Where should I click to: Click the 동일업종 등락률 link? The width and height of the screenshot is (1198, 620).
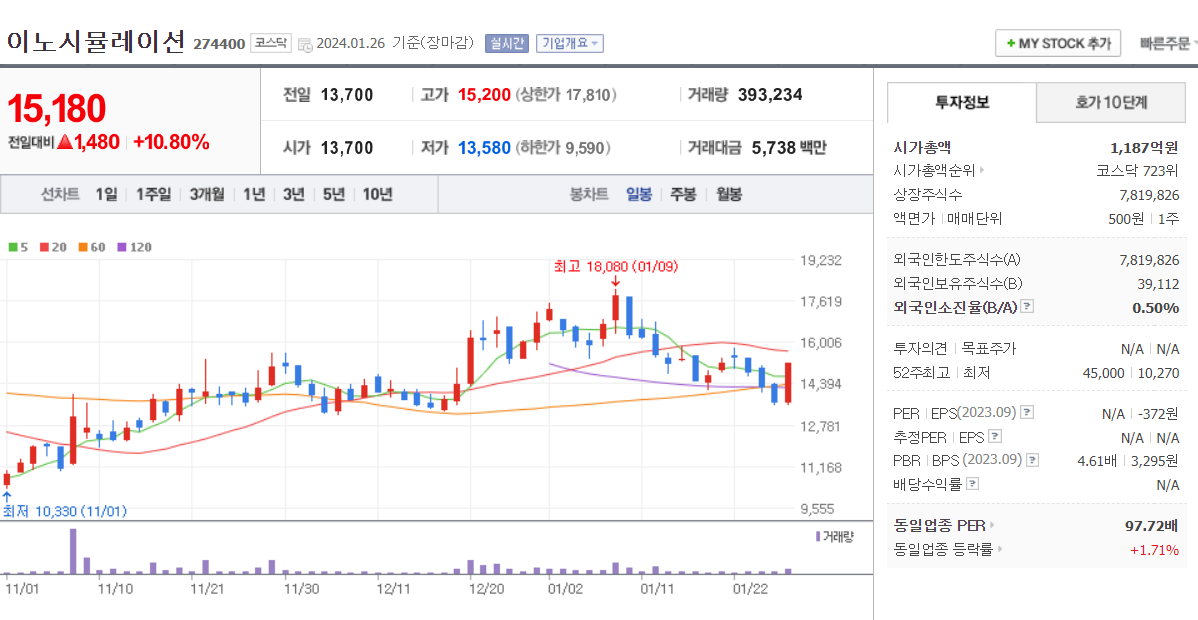(x=943, y=549)
